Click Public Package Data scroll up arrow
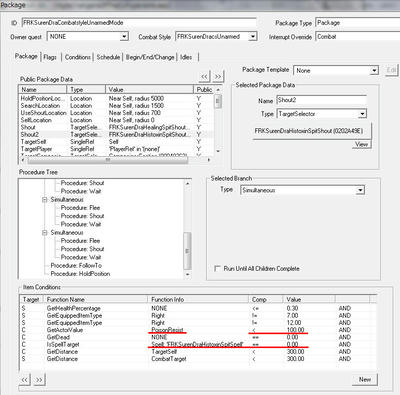400x395 pixels. pyautogui.click(x=218, y=89)
